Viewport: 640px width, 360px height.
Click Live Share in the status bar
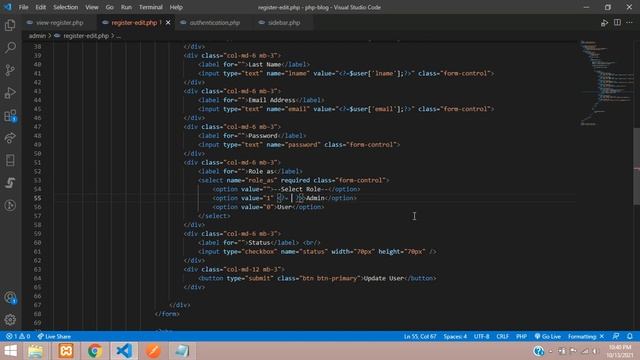tap(54, 336)
